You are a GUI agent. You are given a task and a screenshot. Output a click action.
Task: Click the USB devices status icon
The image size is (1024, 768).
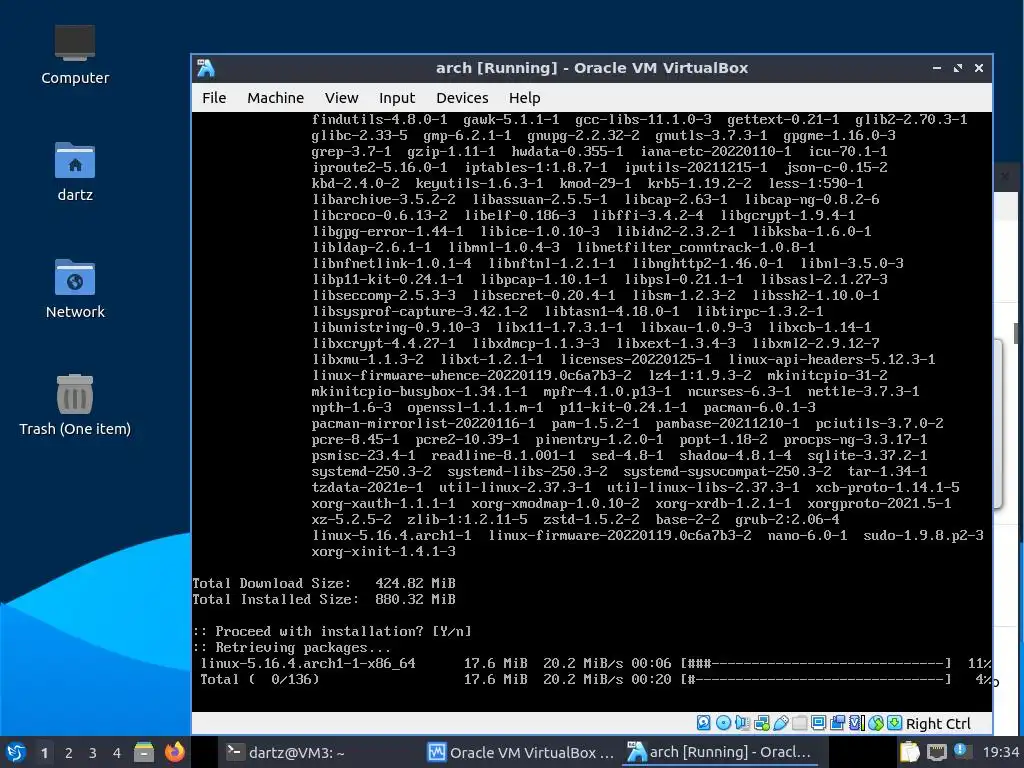tap(780, 723)
